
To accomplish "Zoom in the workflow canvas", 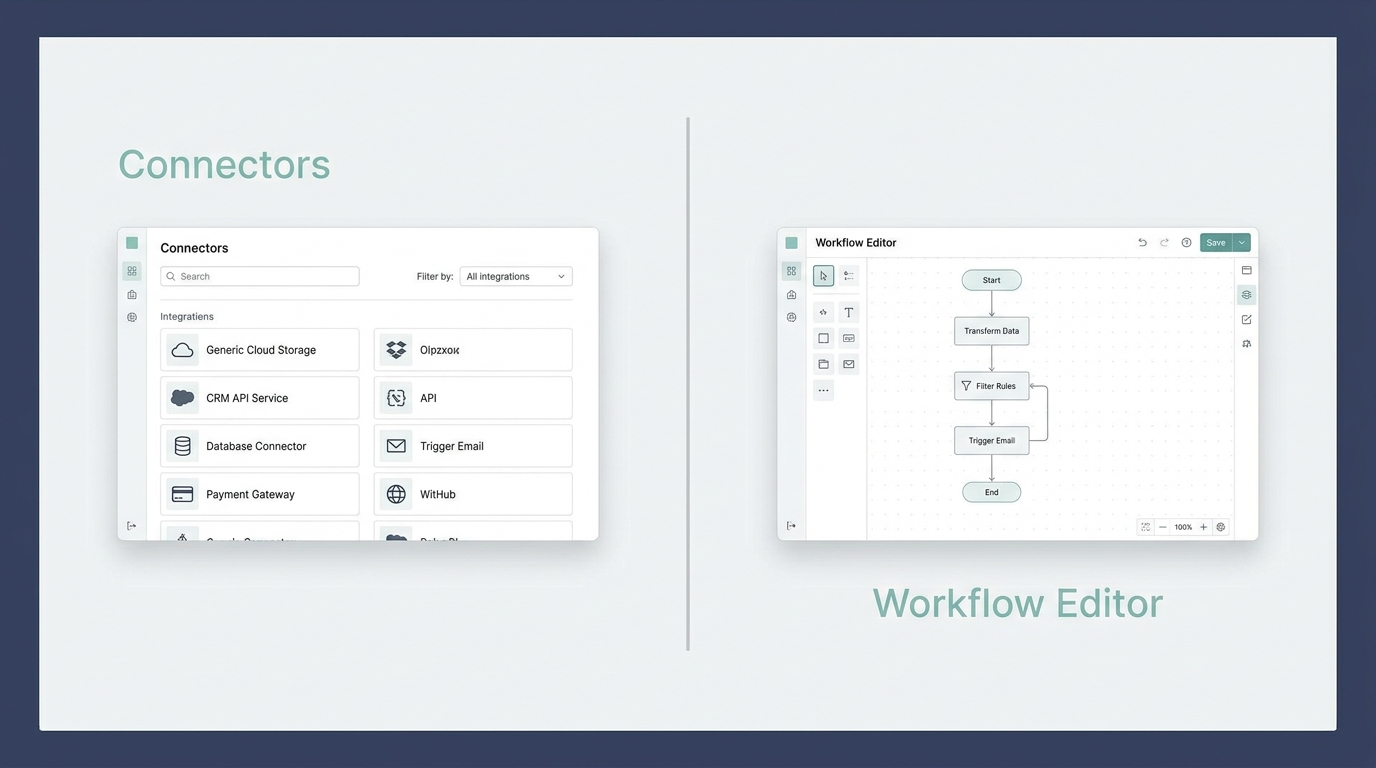I will (1203, 527).
